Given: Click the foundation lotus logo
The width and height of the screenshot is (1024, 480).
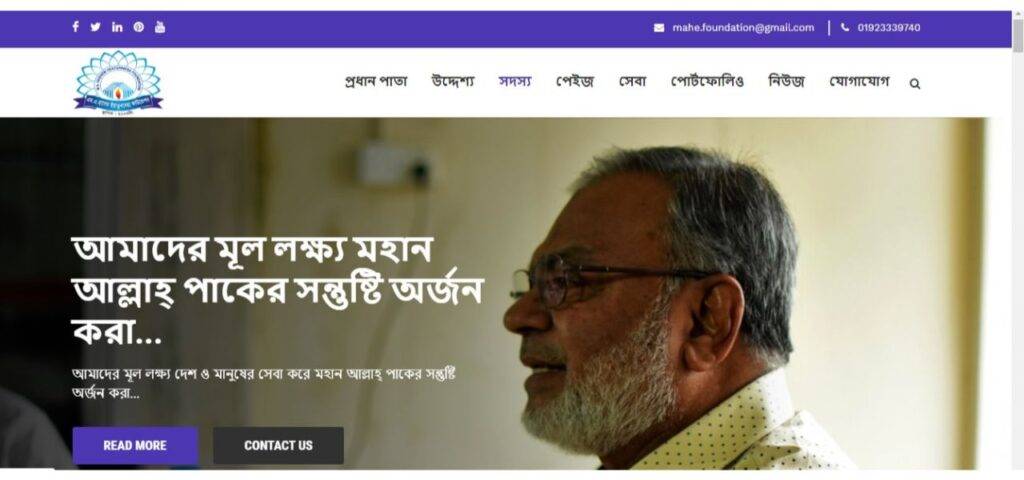Looking at the screenshot, I should pos(118,81).
